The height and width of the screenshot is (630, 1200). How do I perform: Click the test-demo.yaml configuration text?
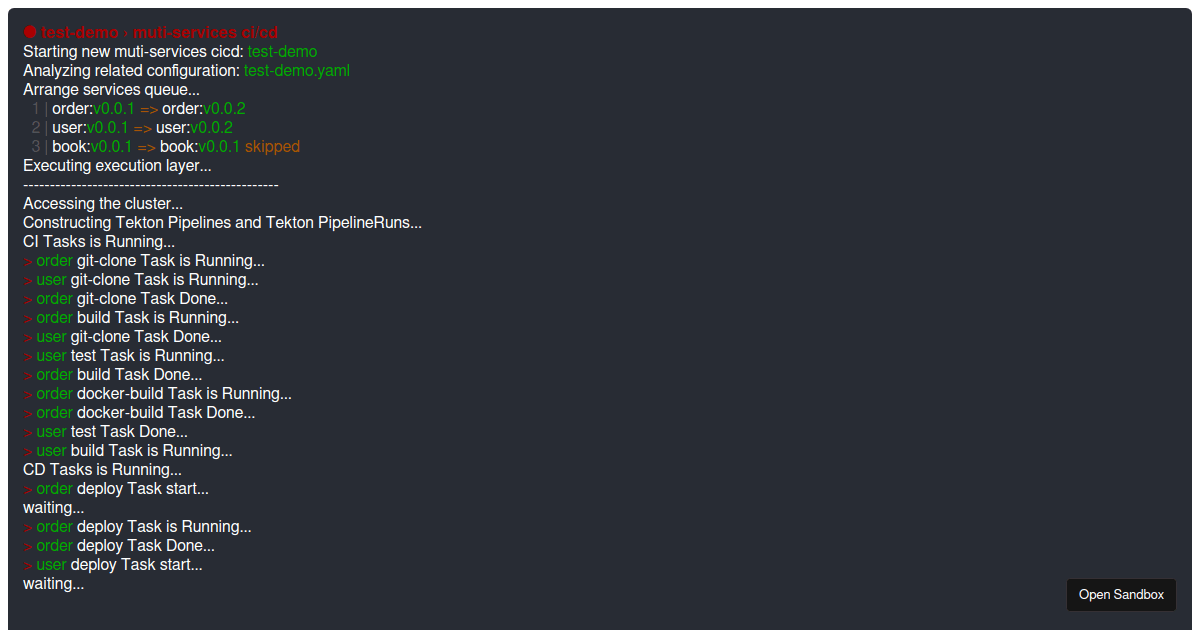pos(297,71)
